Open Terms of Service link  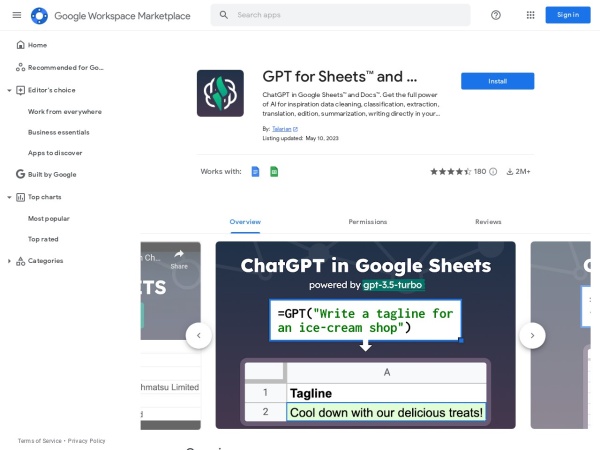pyautogui.click(x=40, y=441)
